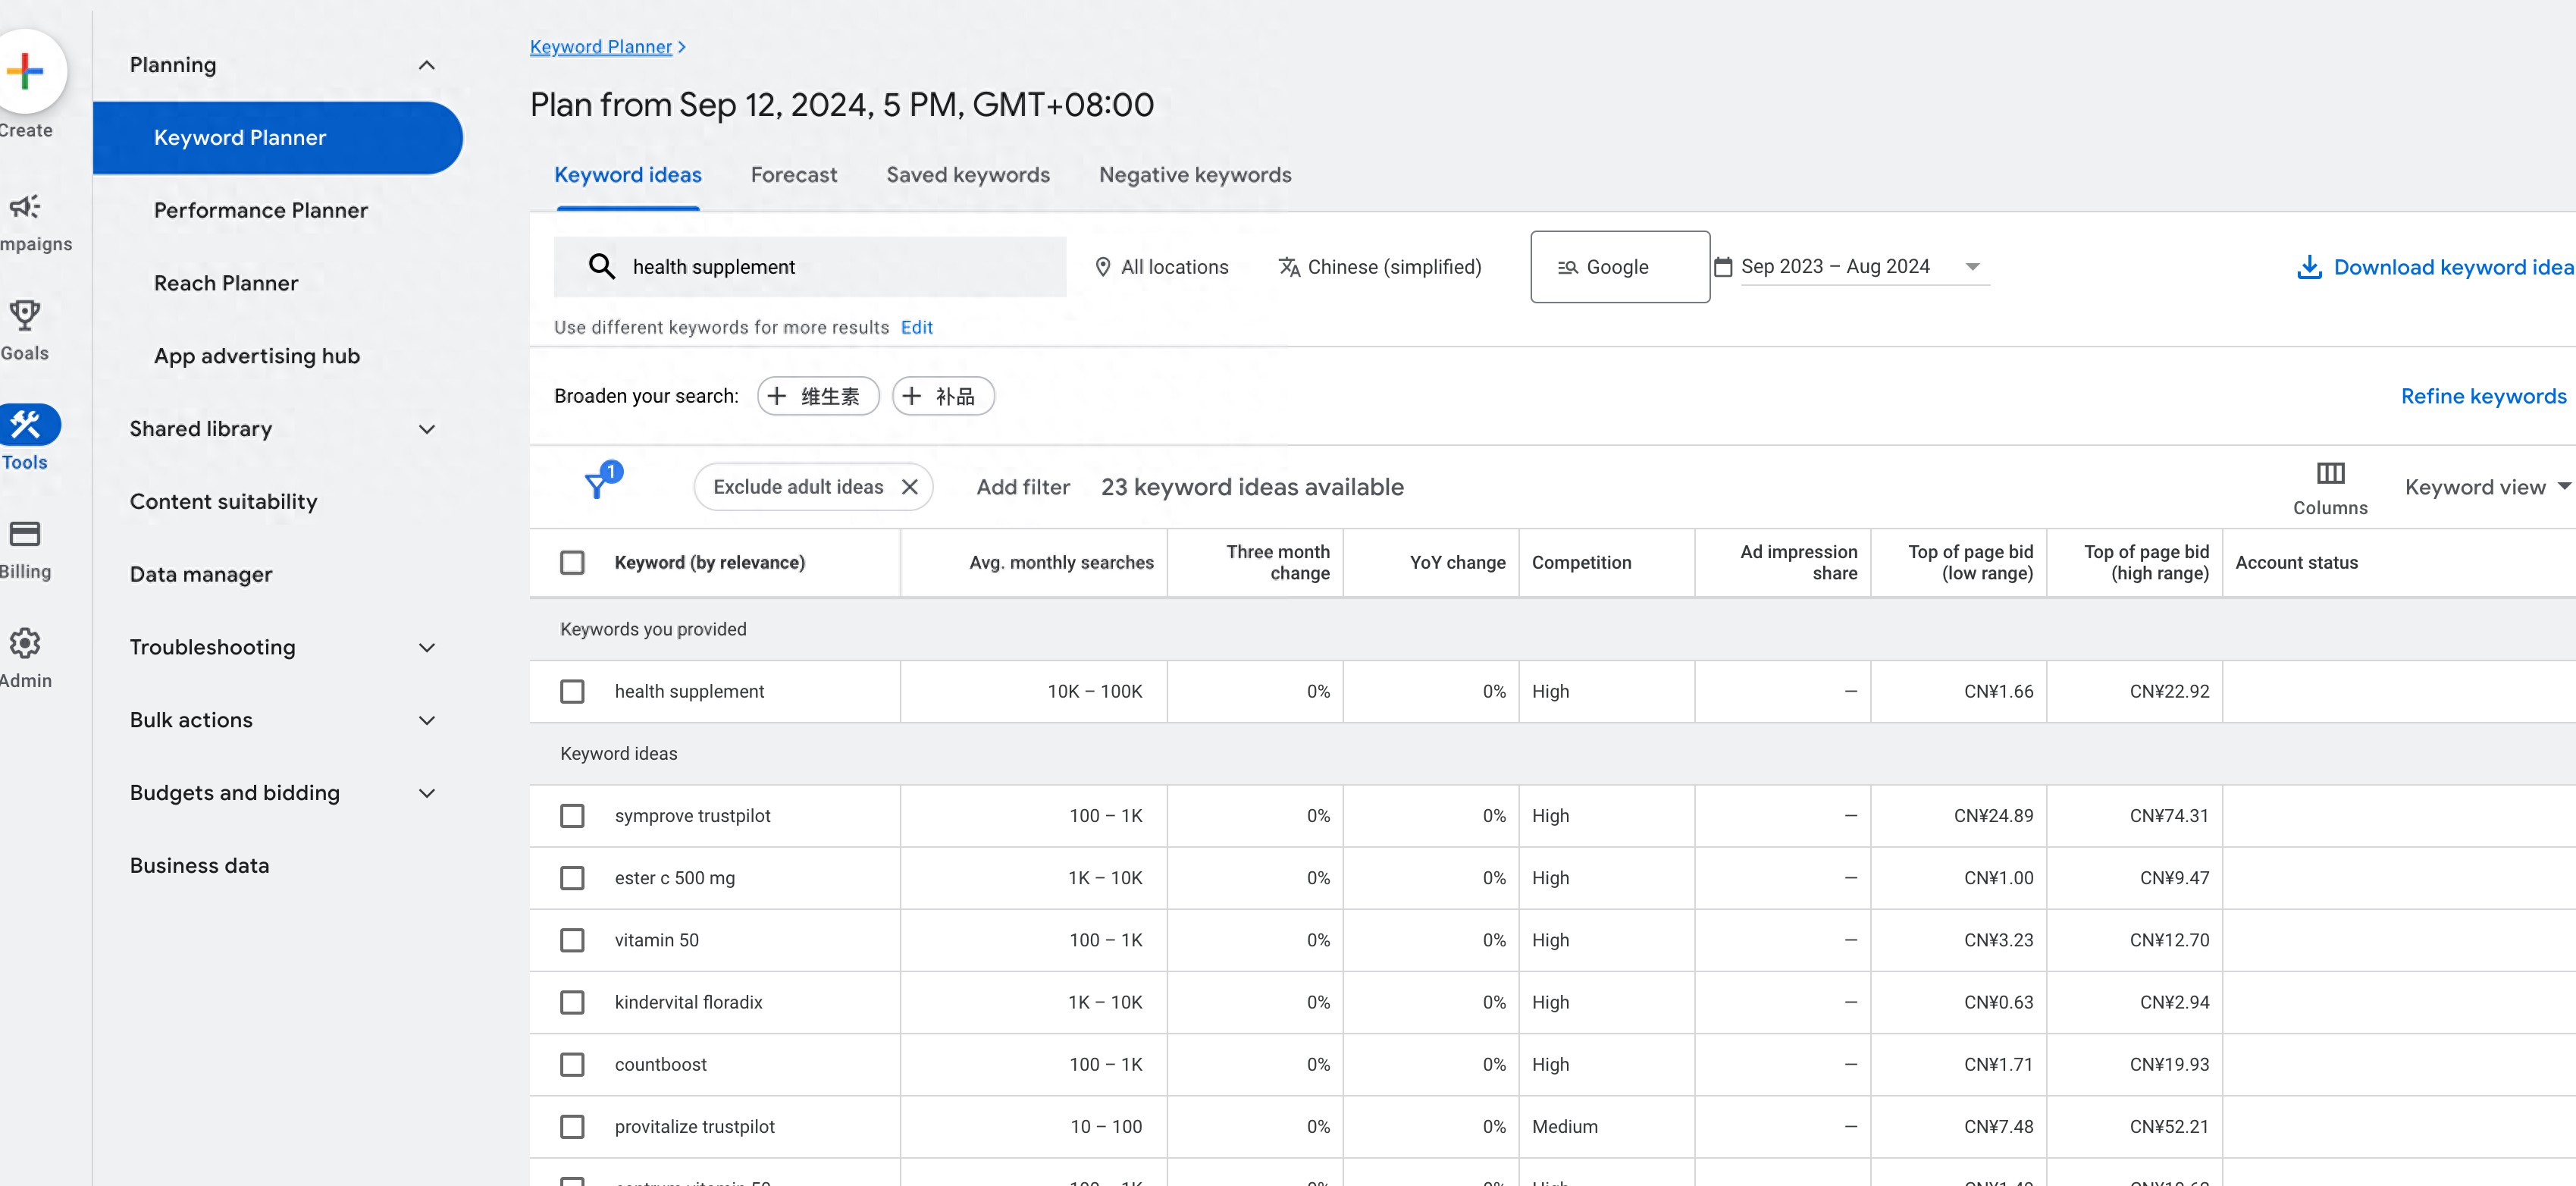Toggle the select-all keywords checkbox
The image size is (2576, 1186).
572,563
